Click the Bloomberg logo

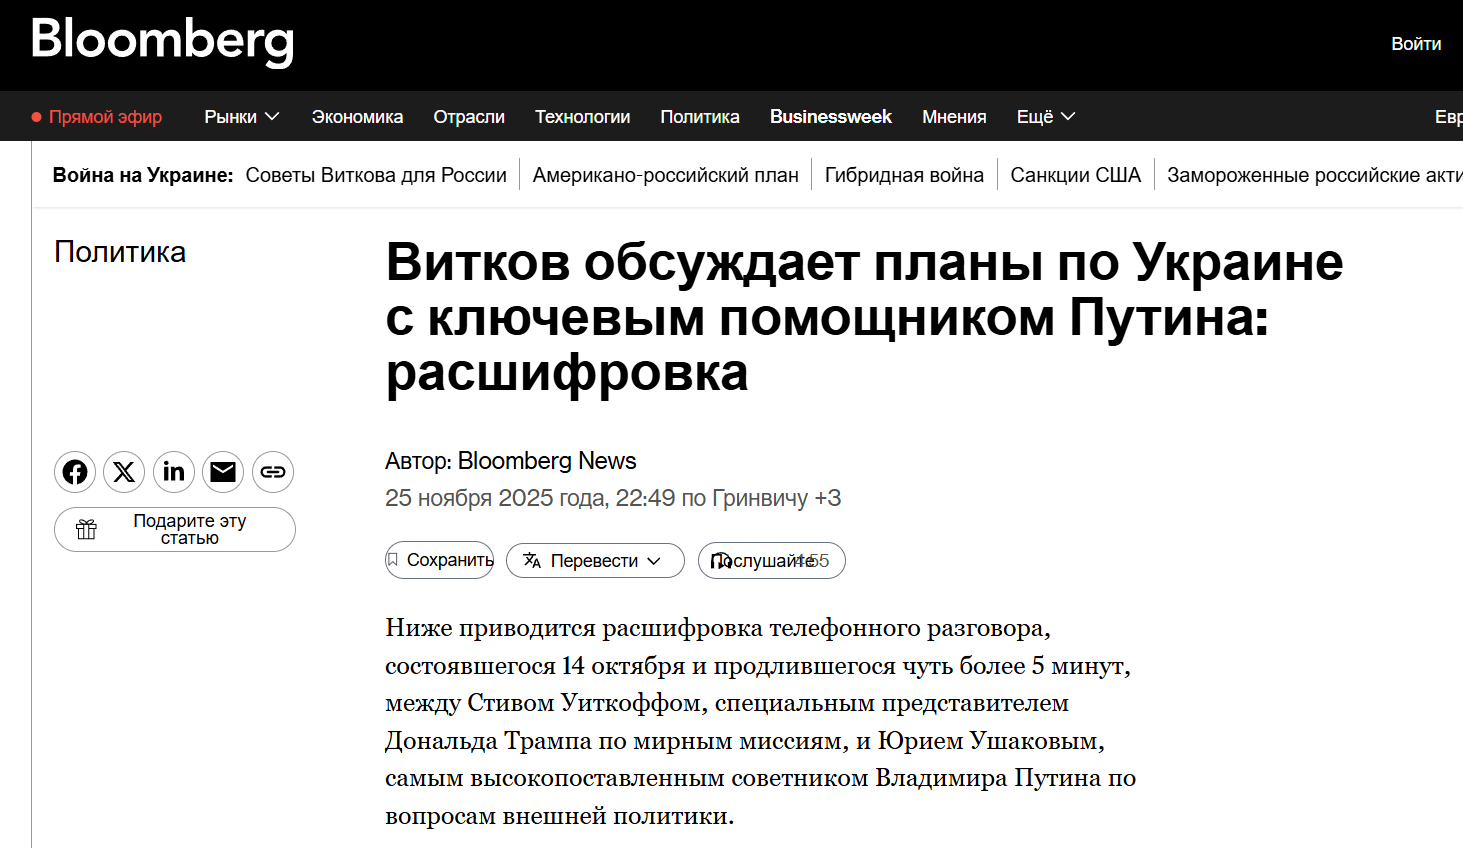point(162,41)
